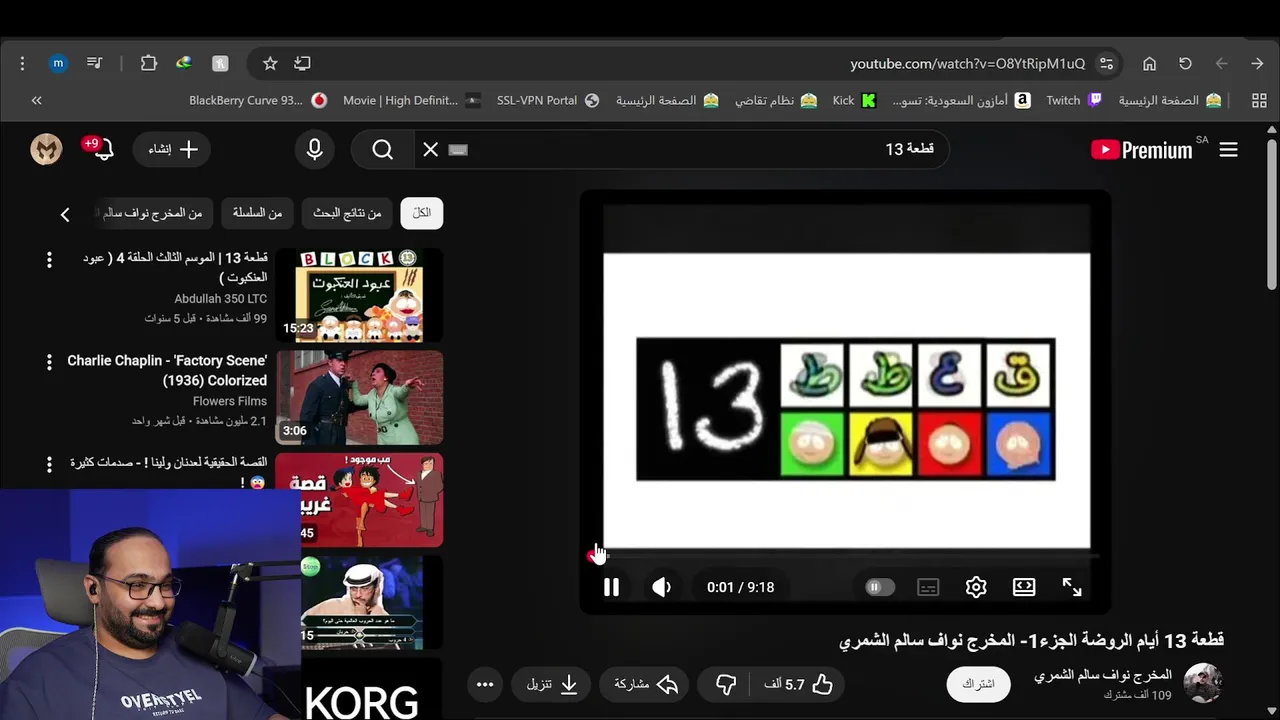Open options menu for Charlie Chaplin video

coord(49,362)
